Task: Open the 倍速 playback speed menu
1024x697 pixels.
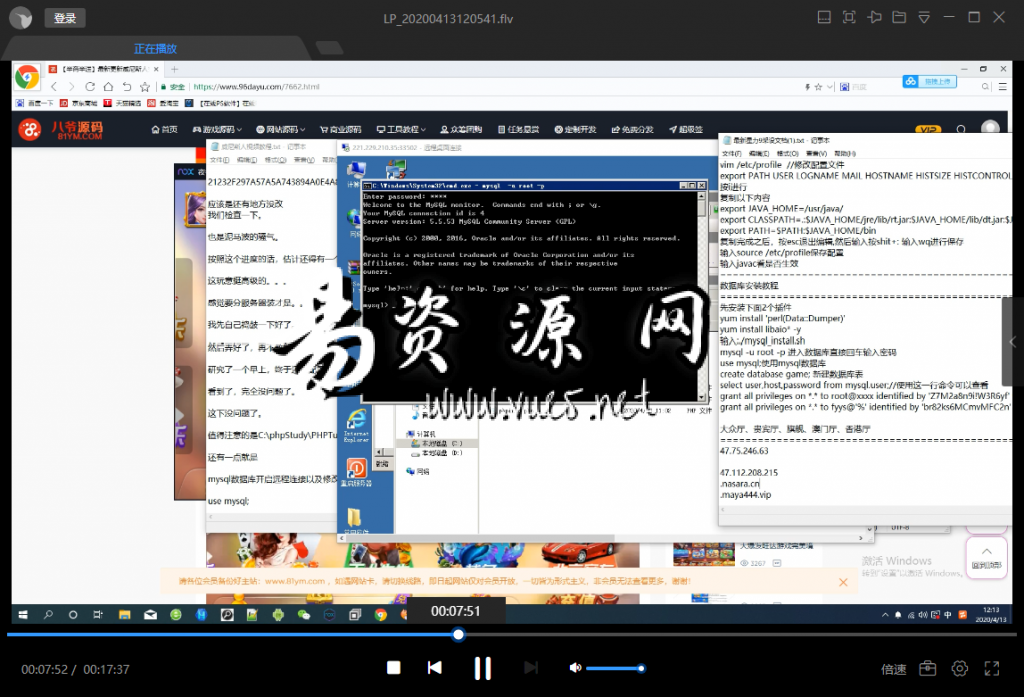Action: [893, 669]
